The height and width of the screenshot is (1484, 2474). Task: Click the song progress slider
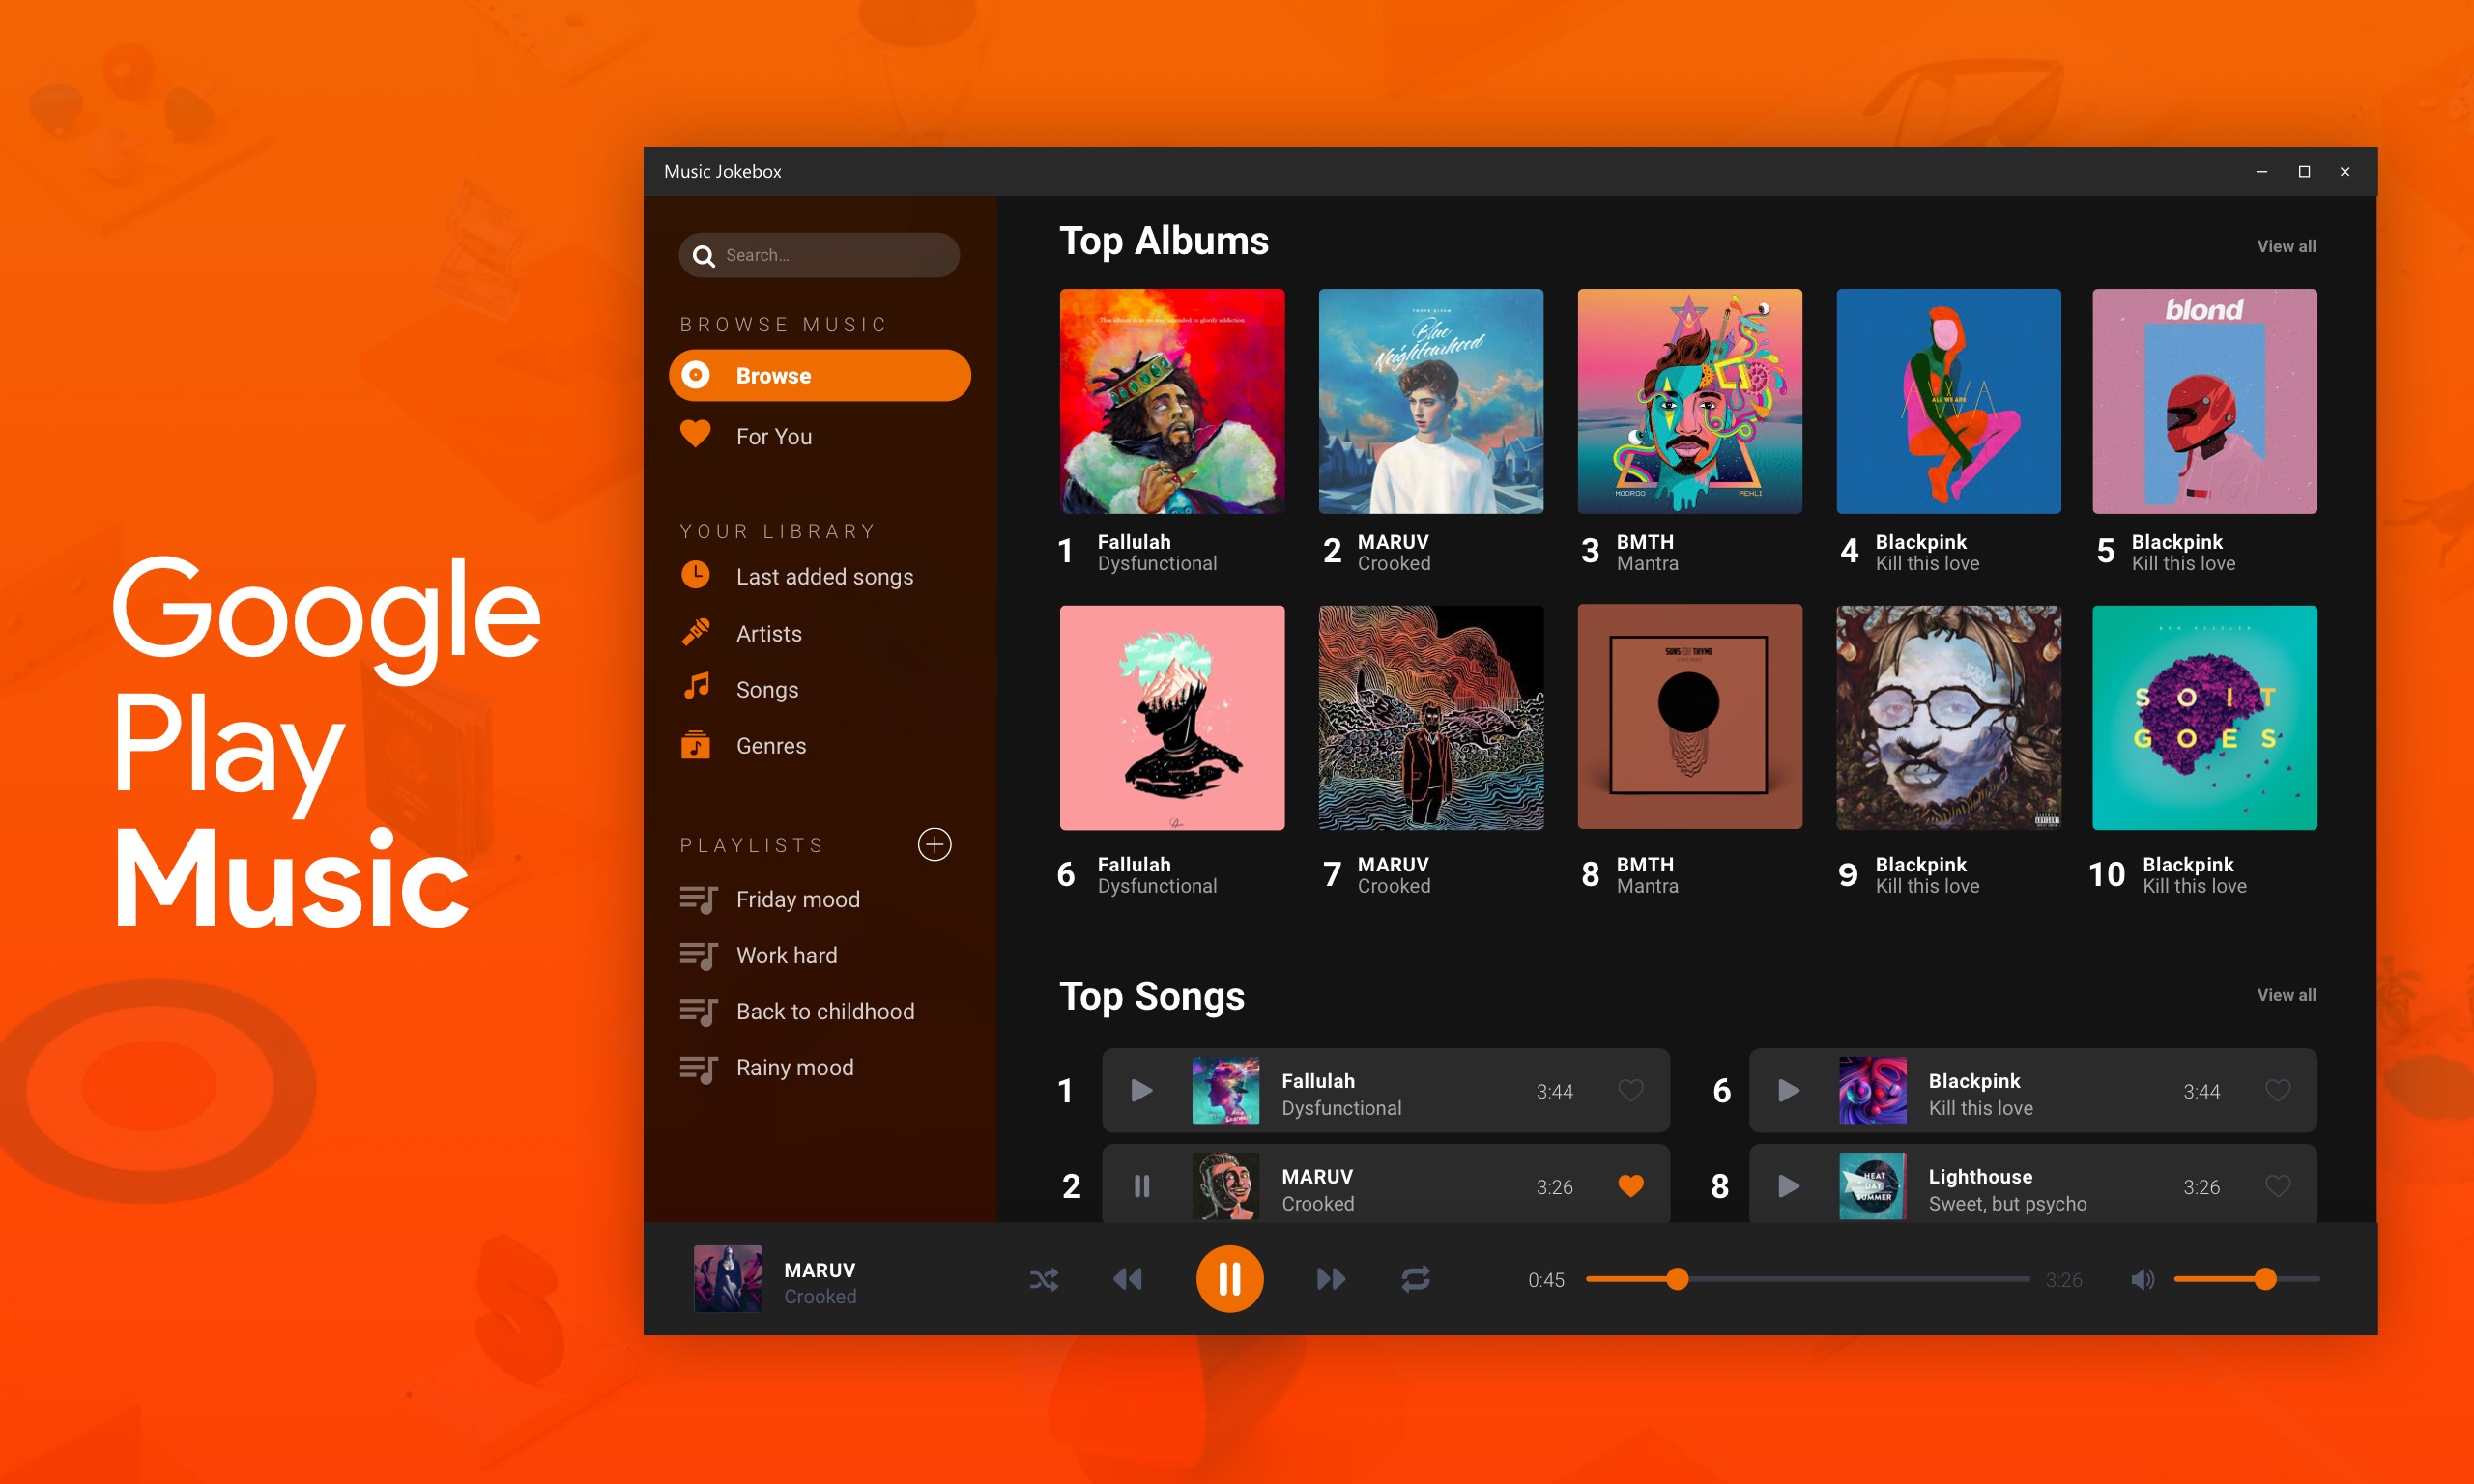[x=1807, y=1279]
